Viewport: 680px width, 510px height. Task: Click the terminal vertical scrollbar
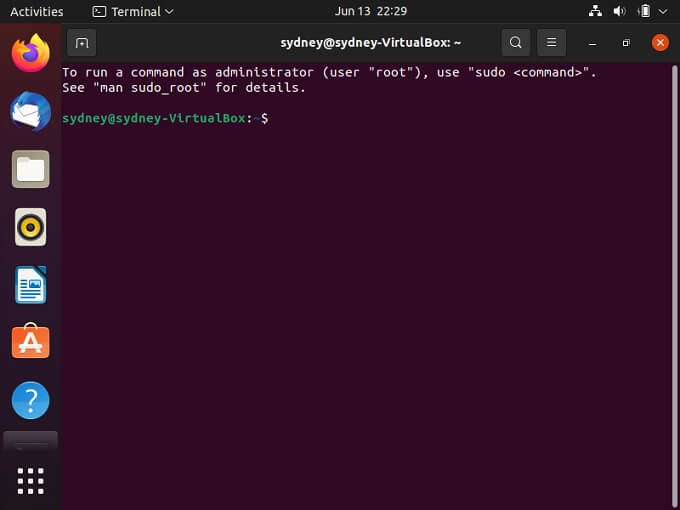(x=674, y=286)
